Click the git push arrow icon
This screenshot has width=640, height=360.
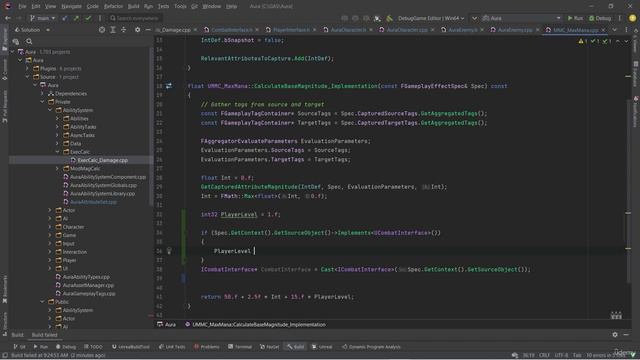coord(76,18)
